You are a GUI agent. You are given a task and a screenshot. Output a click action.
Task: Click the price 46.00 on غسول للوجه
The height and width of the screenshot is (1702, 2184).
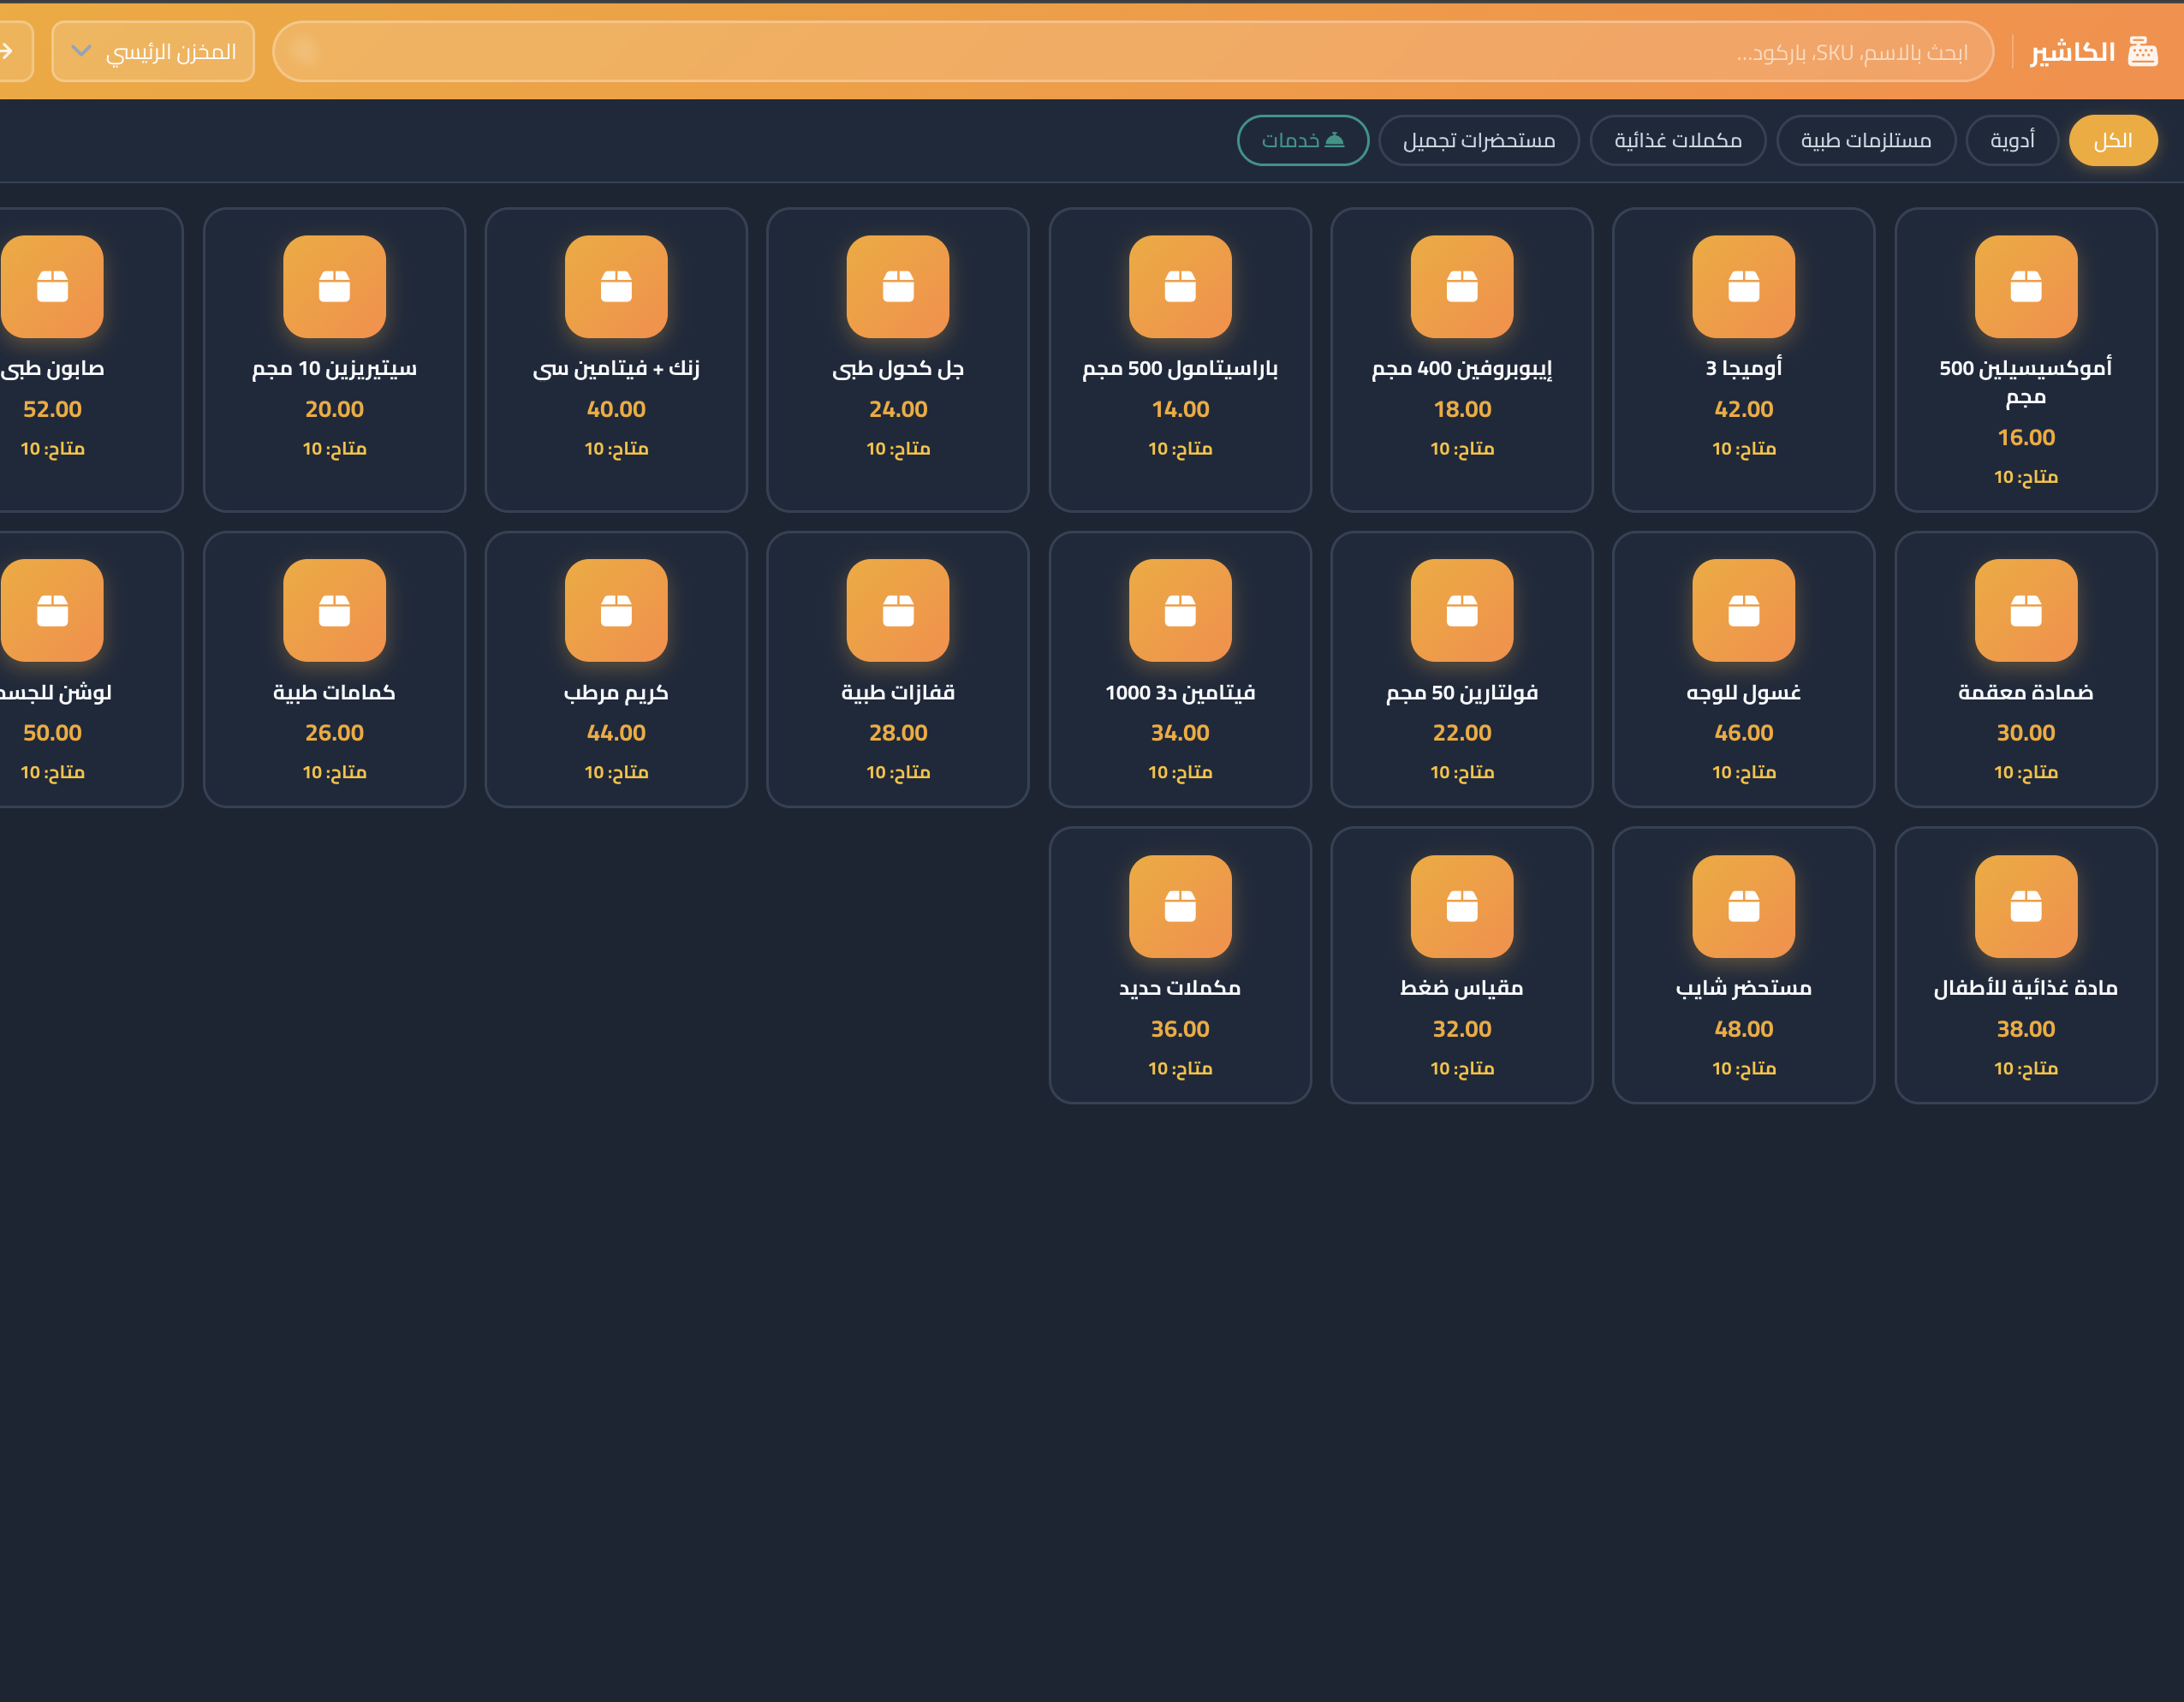(x=1744, y=733)
